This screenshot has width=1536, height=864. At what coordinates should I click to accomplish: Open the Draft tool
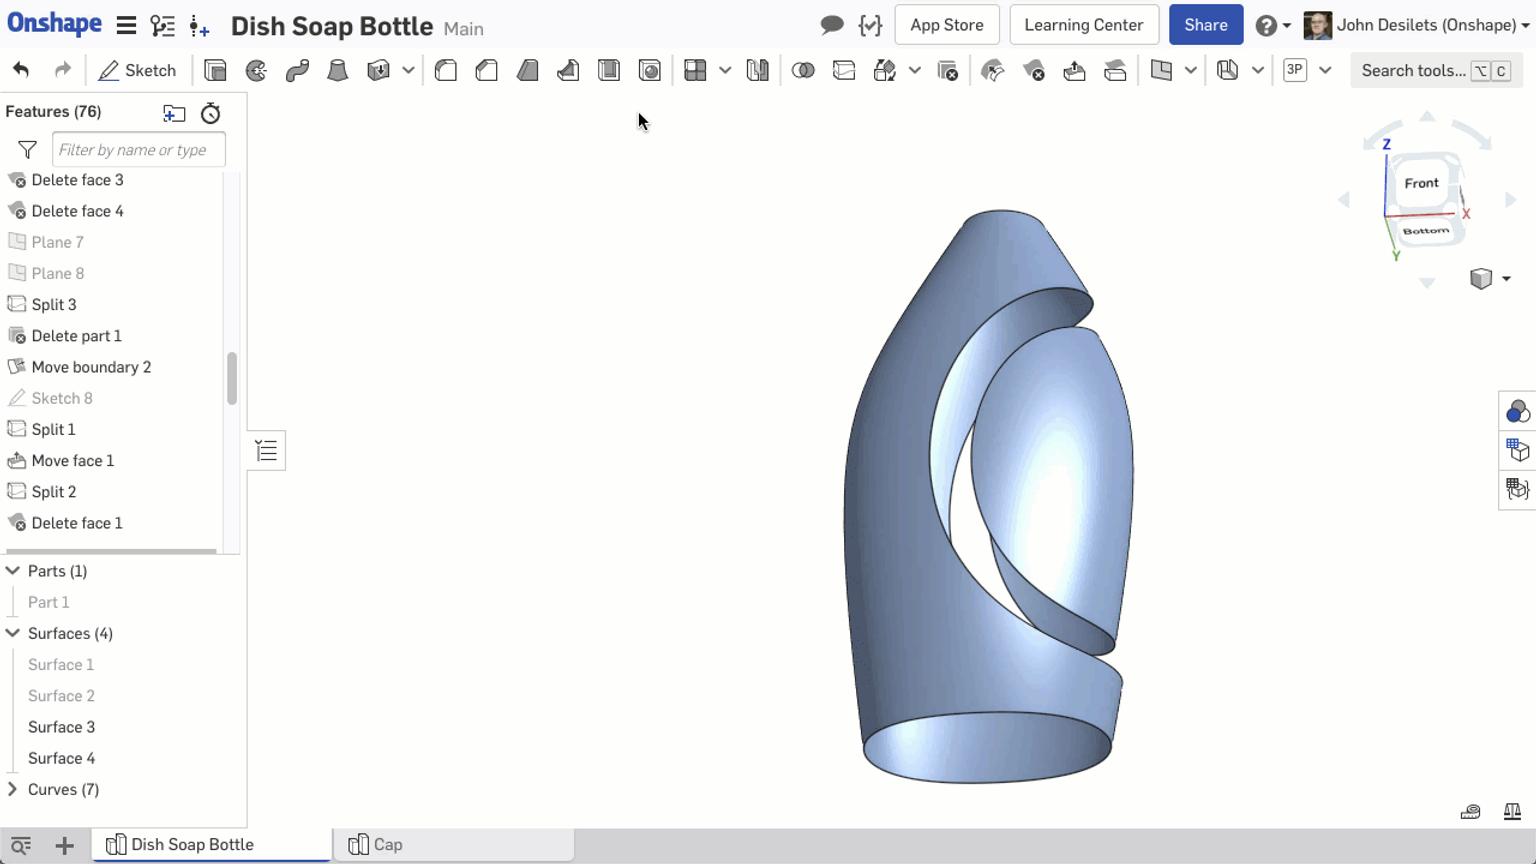tap(527, 70)
